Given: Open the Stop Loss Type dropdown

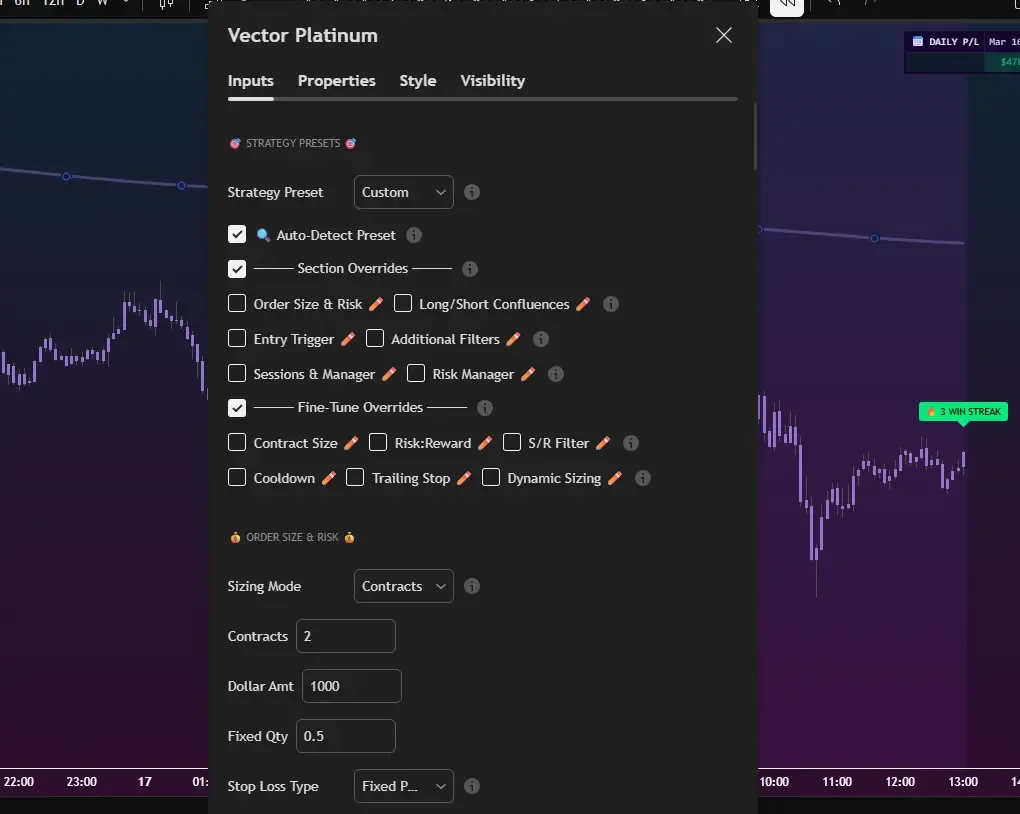Looking at the screenshot, I should point(403,787).
